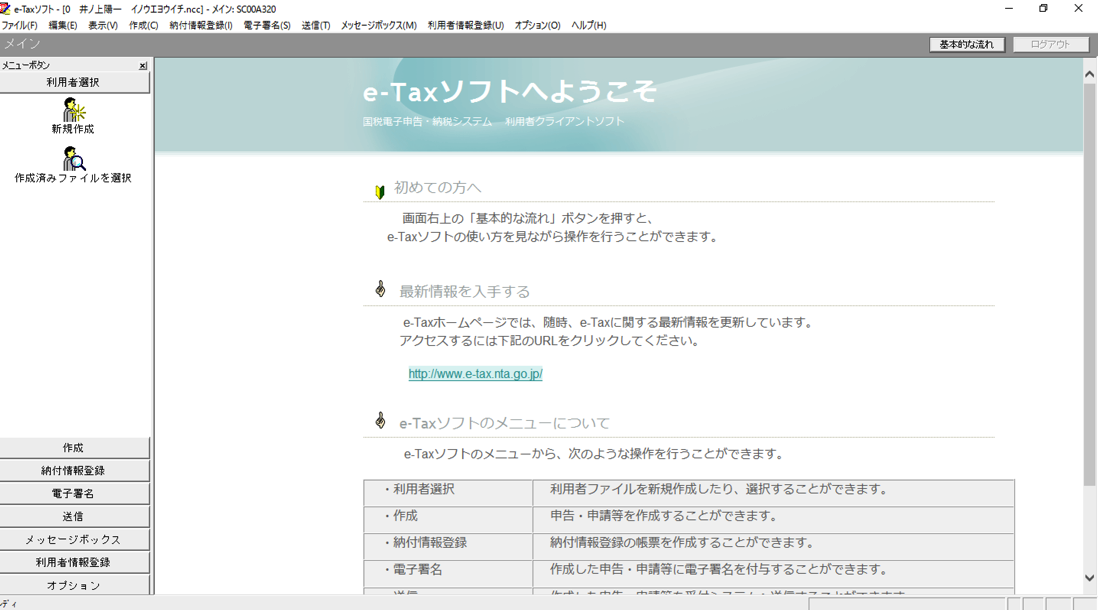Click the e-Taxソフトのメニューについて heading
1098x610 pixels.
coord(505,424)
